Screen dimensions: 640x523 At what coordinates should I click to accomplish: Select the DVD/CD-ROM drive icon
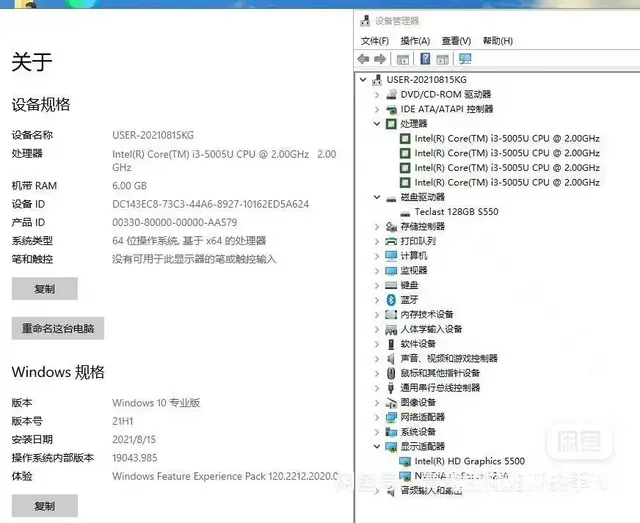coord(391,94)
